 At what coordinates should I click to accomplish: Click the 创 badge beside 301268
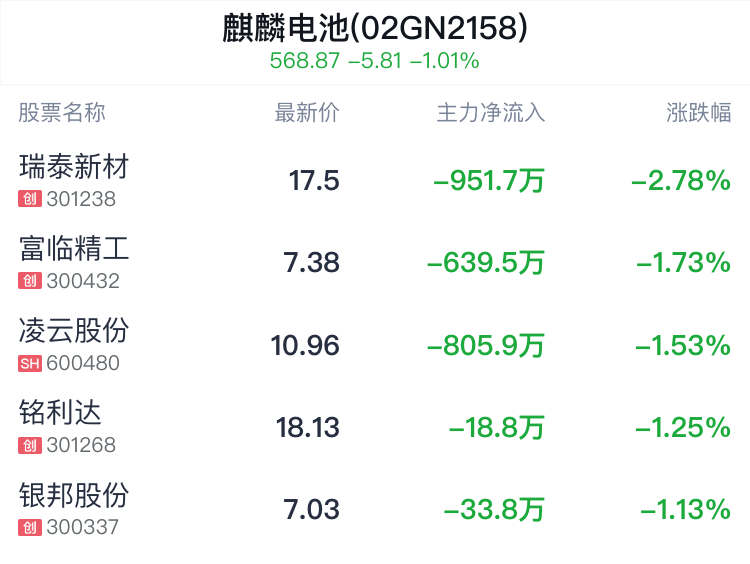[x=30, y=445]
